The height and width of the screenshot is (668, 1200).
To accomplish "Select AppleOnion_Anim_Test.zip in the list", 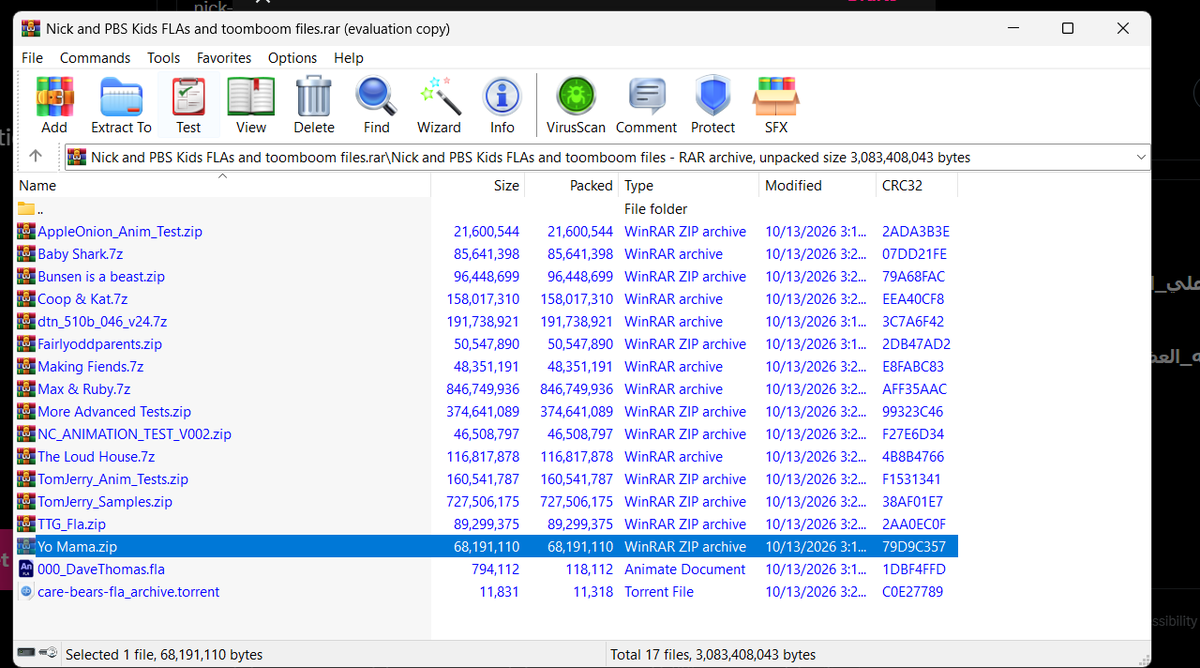I will 487,231.
